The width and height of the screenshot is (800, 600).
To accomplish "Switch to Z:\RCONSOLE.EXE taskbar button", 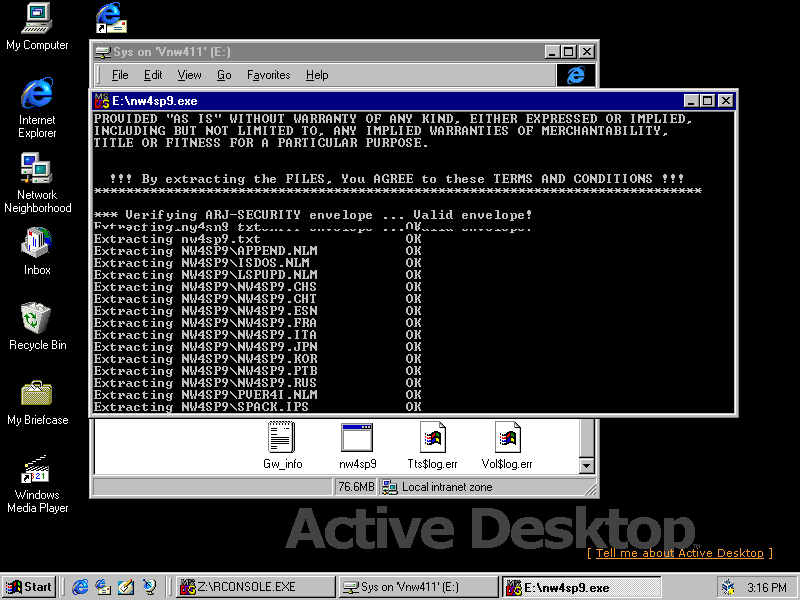I will coord(256,587).
